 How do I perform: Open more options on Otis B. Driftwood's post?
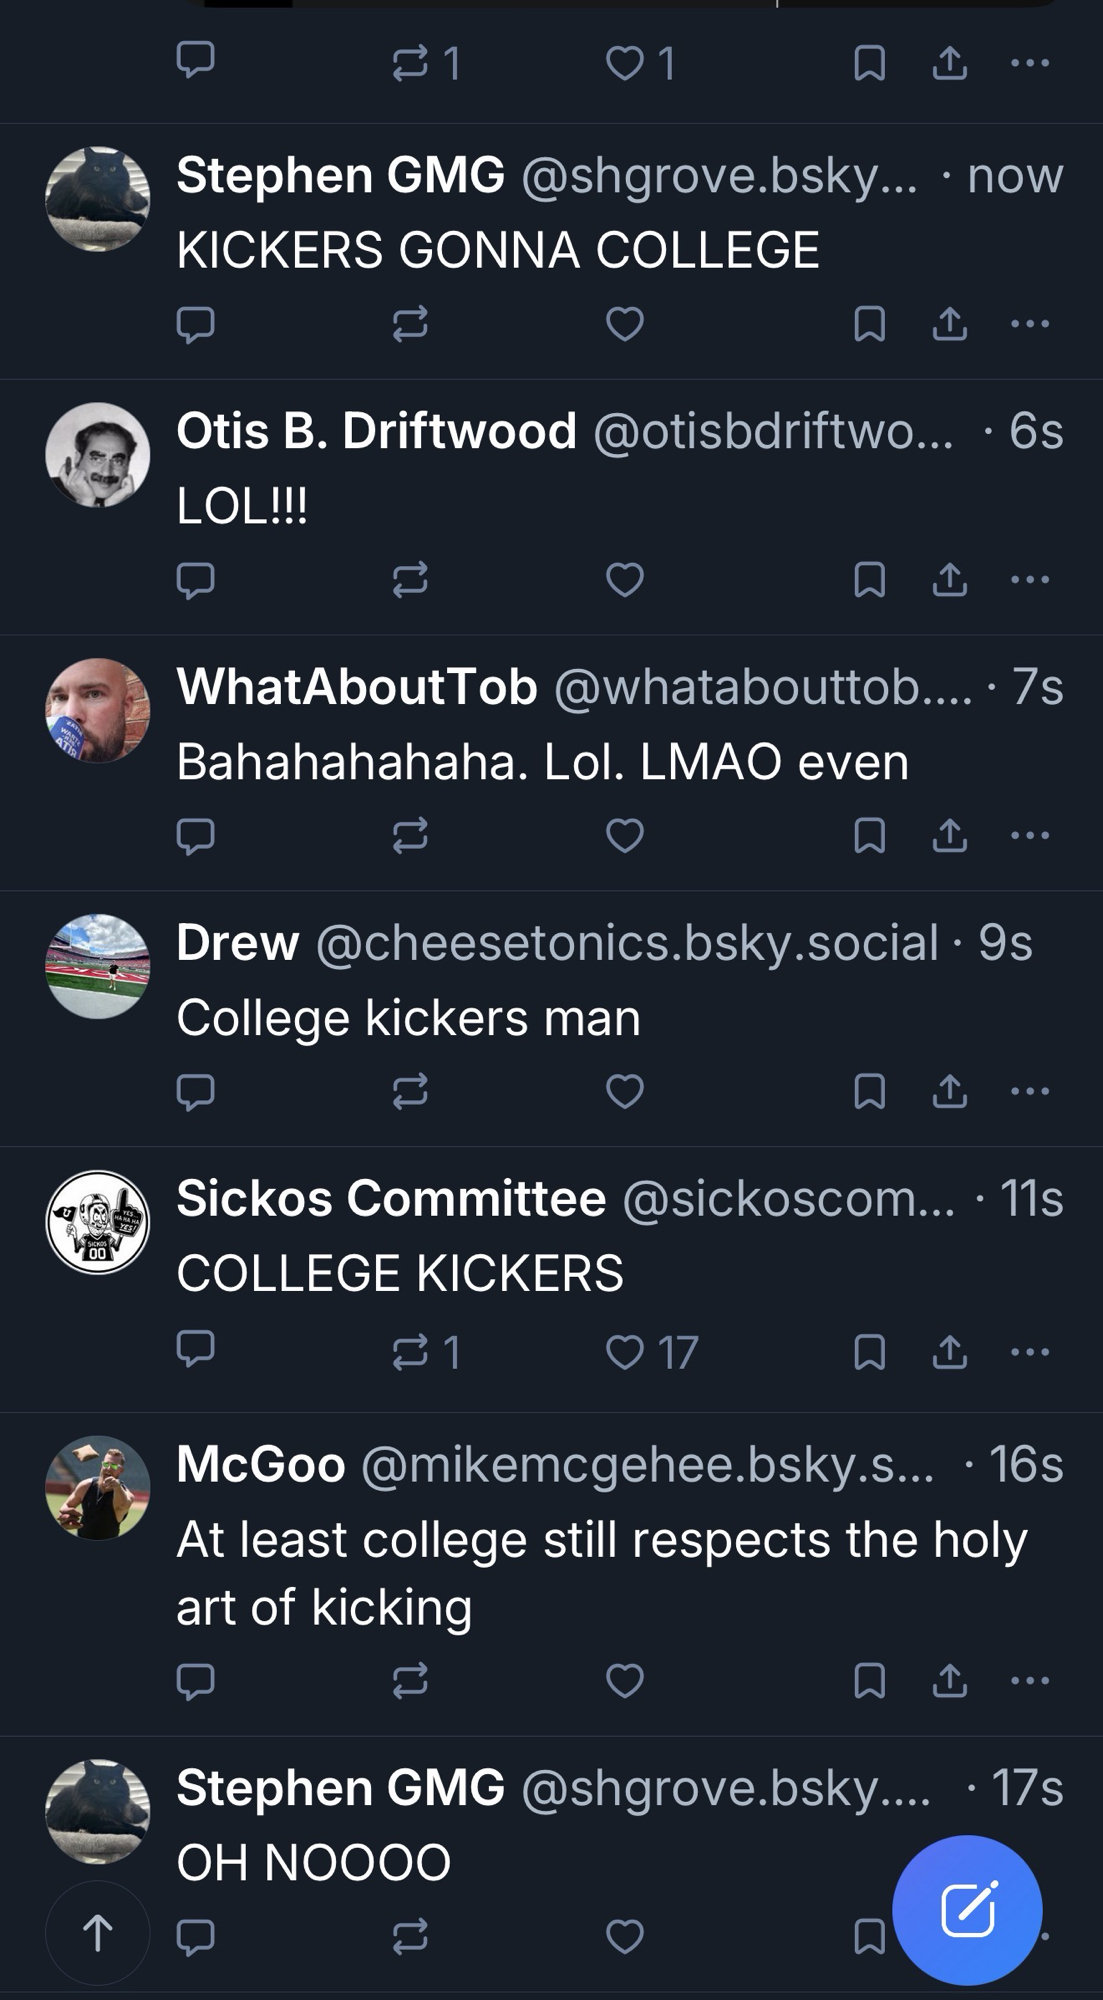coord(1030,579)
